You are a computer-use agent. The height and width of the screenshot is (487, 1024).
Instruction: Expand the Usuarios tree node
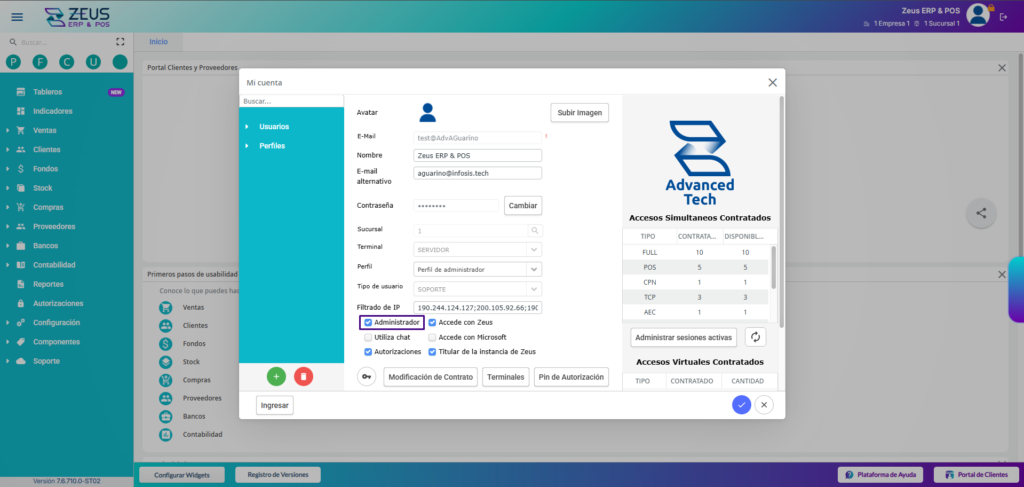247,127
